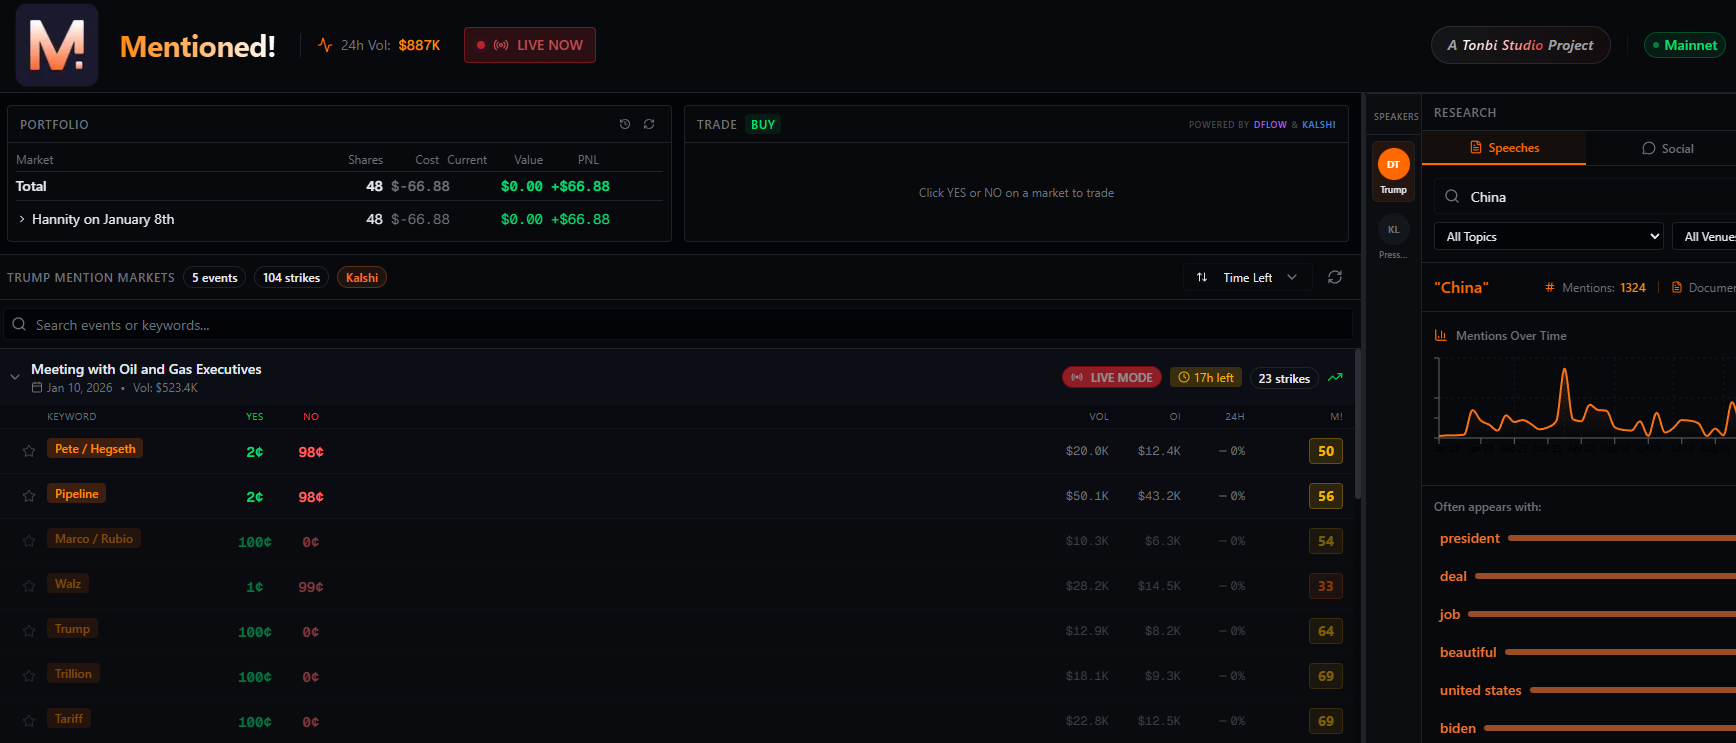Switch to the Social tab
The height and width of the screenshot is (743, 1736).
(1667, 148)
